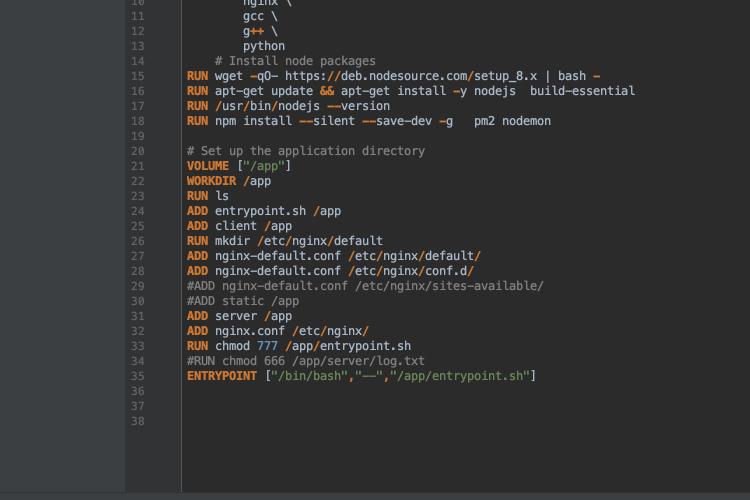Click "ADD server /app" line
The width and height of the screenshot is (750, 500).
239,316
